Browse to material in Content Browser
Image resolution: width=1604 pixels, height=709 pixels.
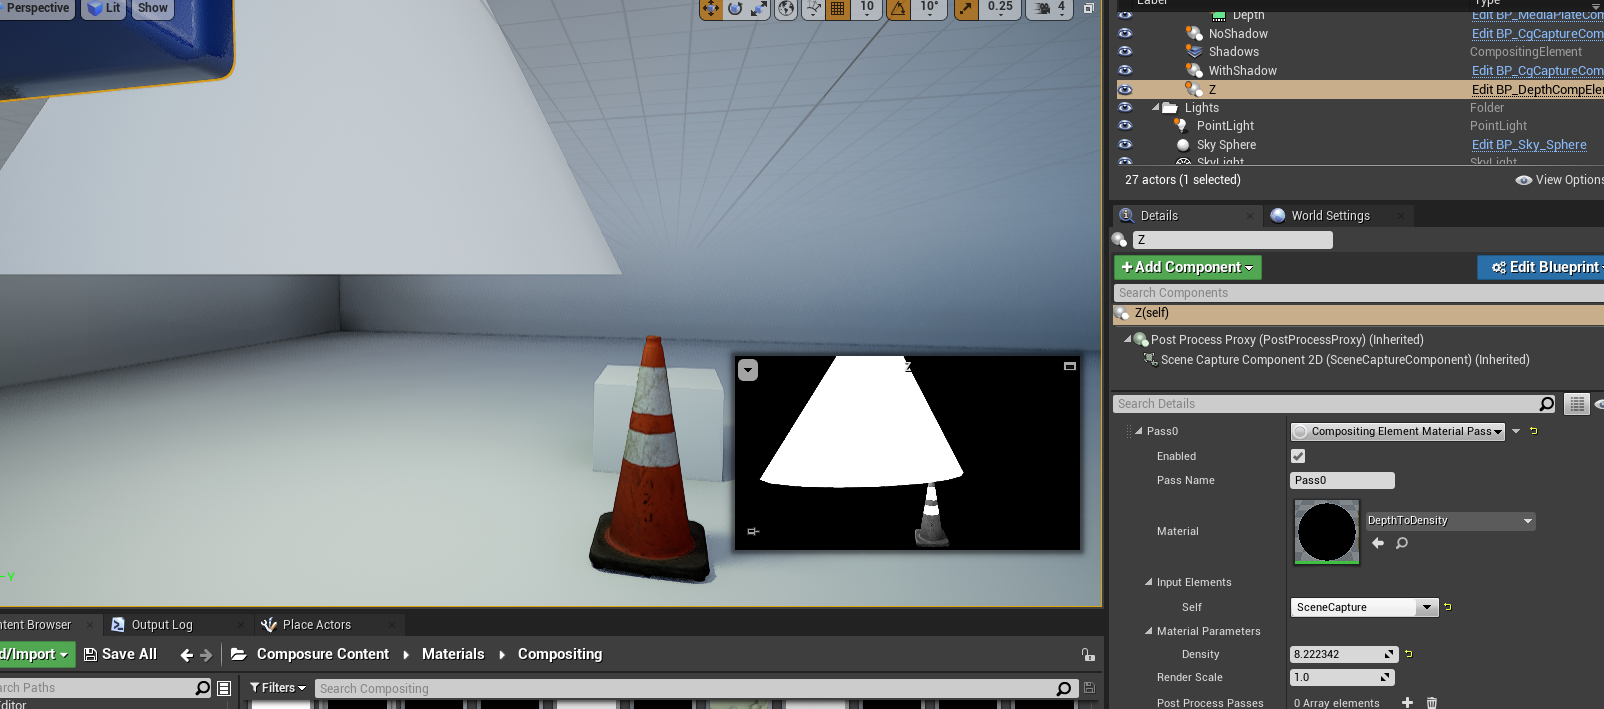click(1402, 543)
